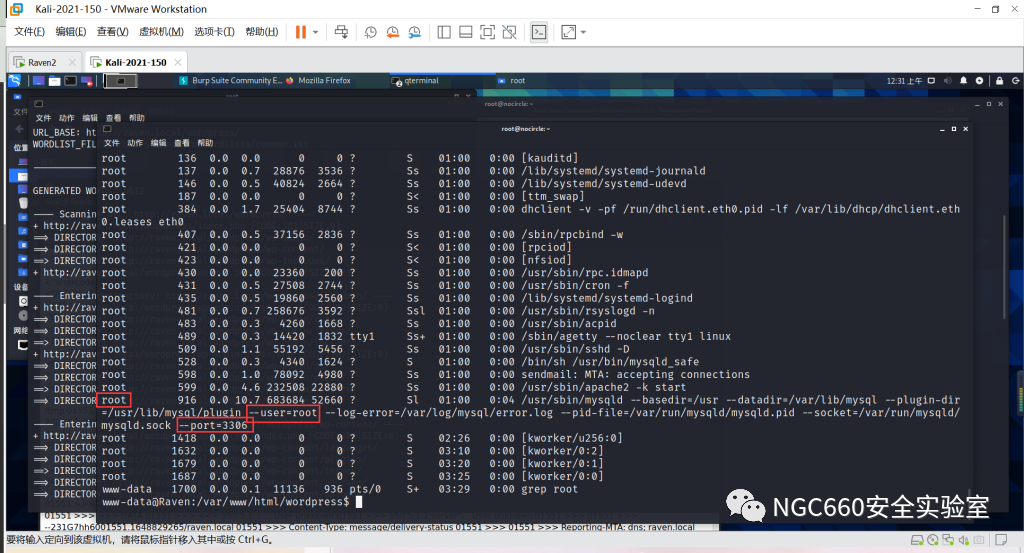Image resolution: width=1024 pixels, height=553 pixels.
Task: Open the 选项卡(T) menu
Action: (214, 32)
